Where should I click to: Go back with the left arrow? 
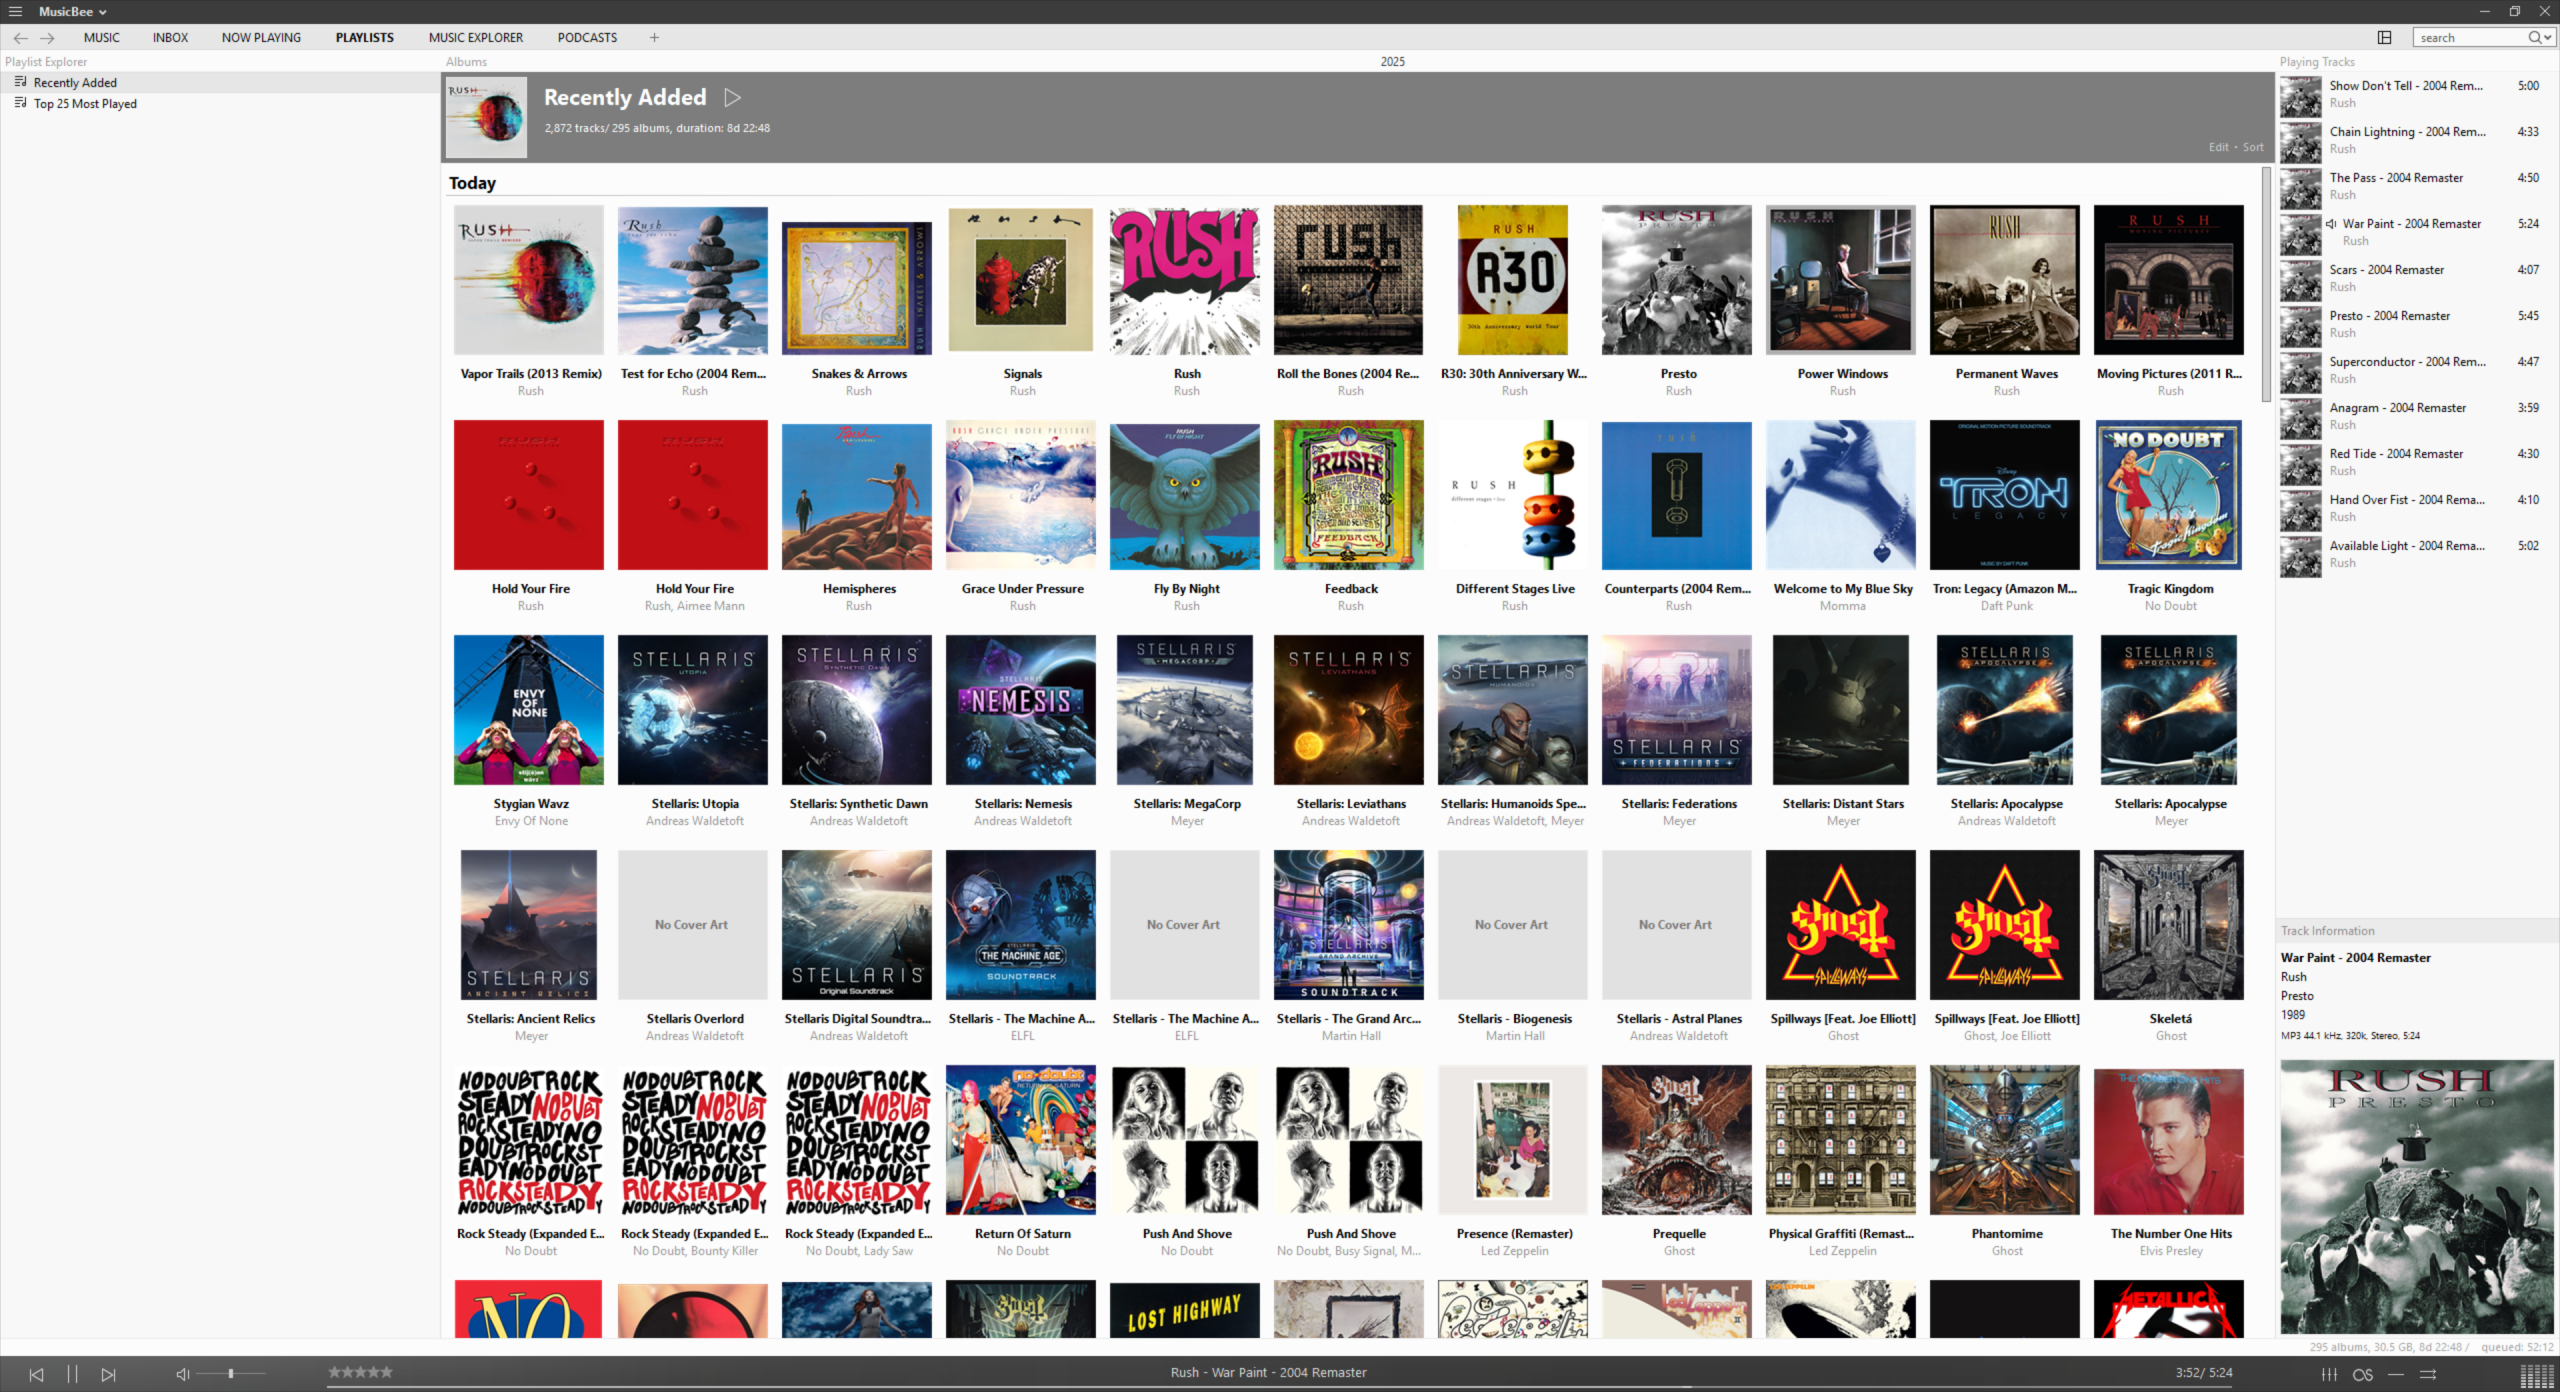tap(20, 38)
